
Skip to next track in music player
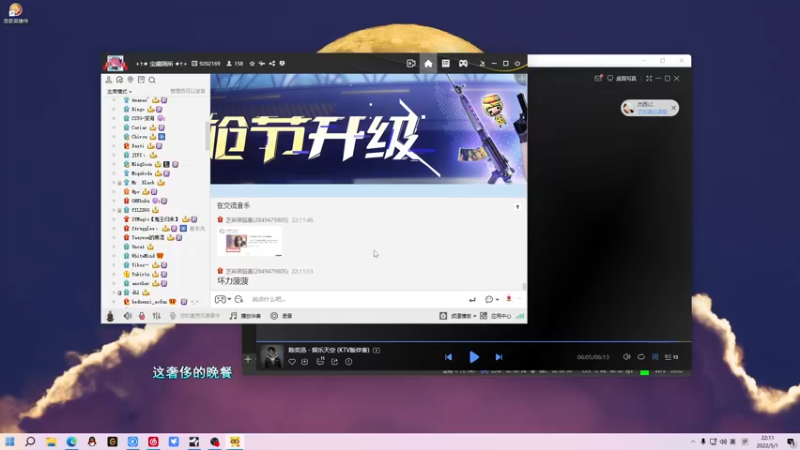point(498,357)
